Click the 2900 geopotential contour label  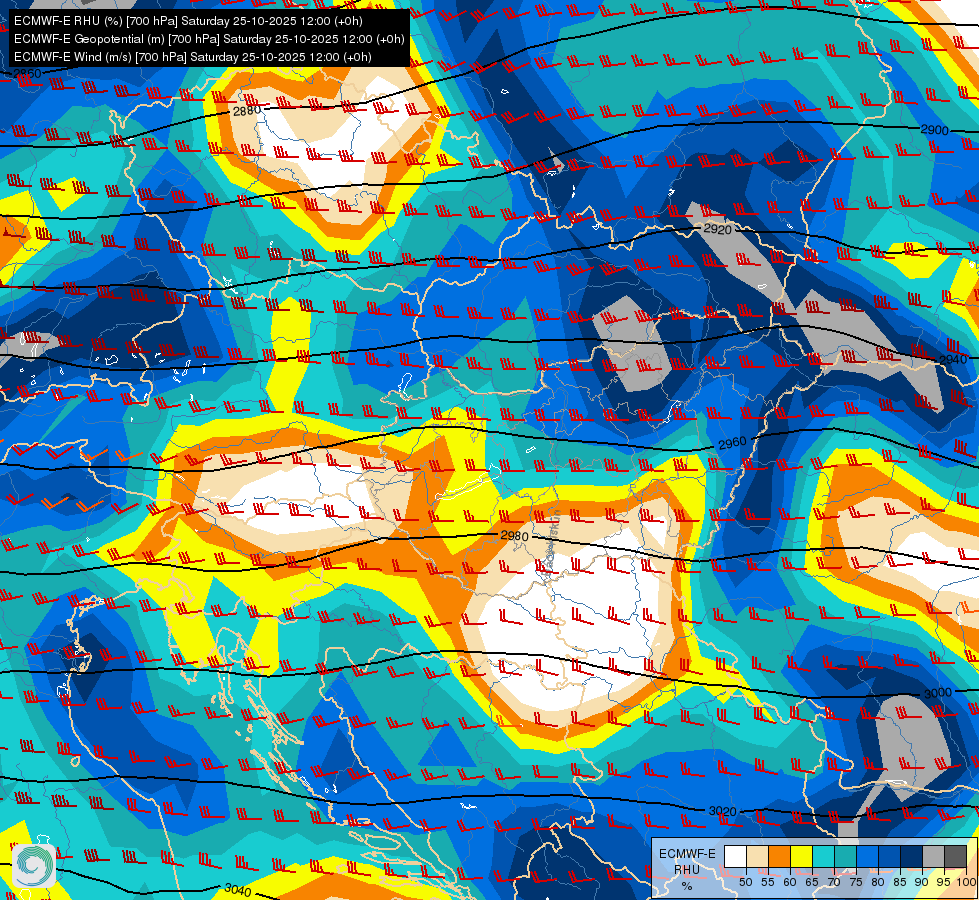click(x=935, y=130)
